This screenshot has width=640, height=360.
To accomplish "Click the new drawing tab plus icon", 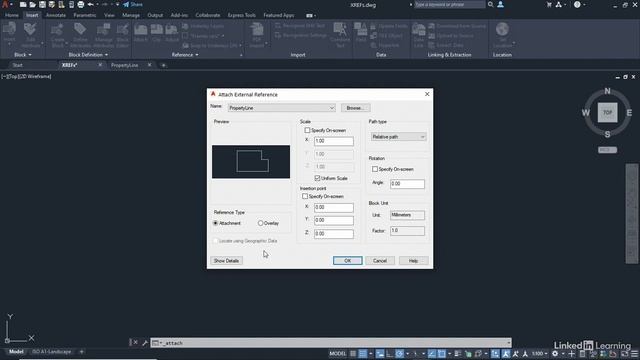I will point(163,65).
